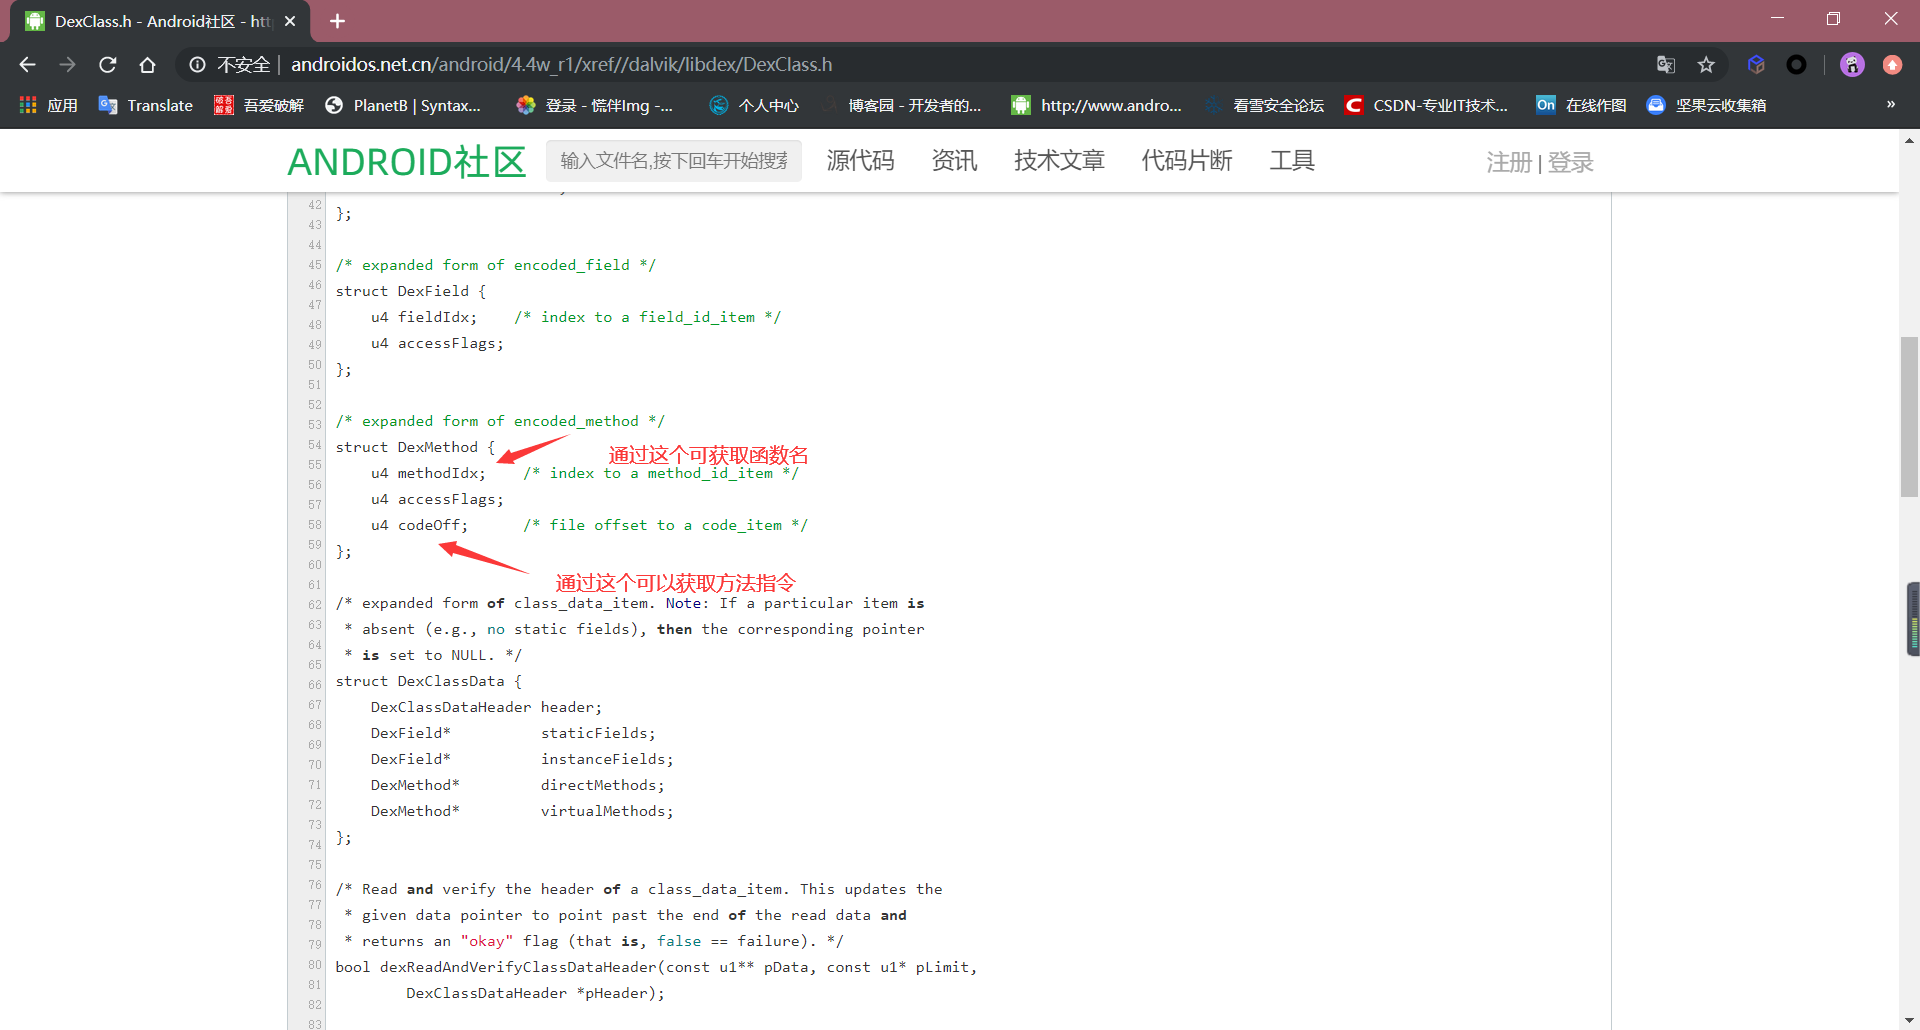1920x1030 pixels.
Task: Click the 'expanded form of encoded_method' comment
Action: [x=500, y=421]
